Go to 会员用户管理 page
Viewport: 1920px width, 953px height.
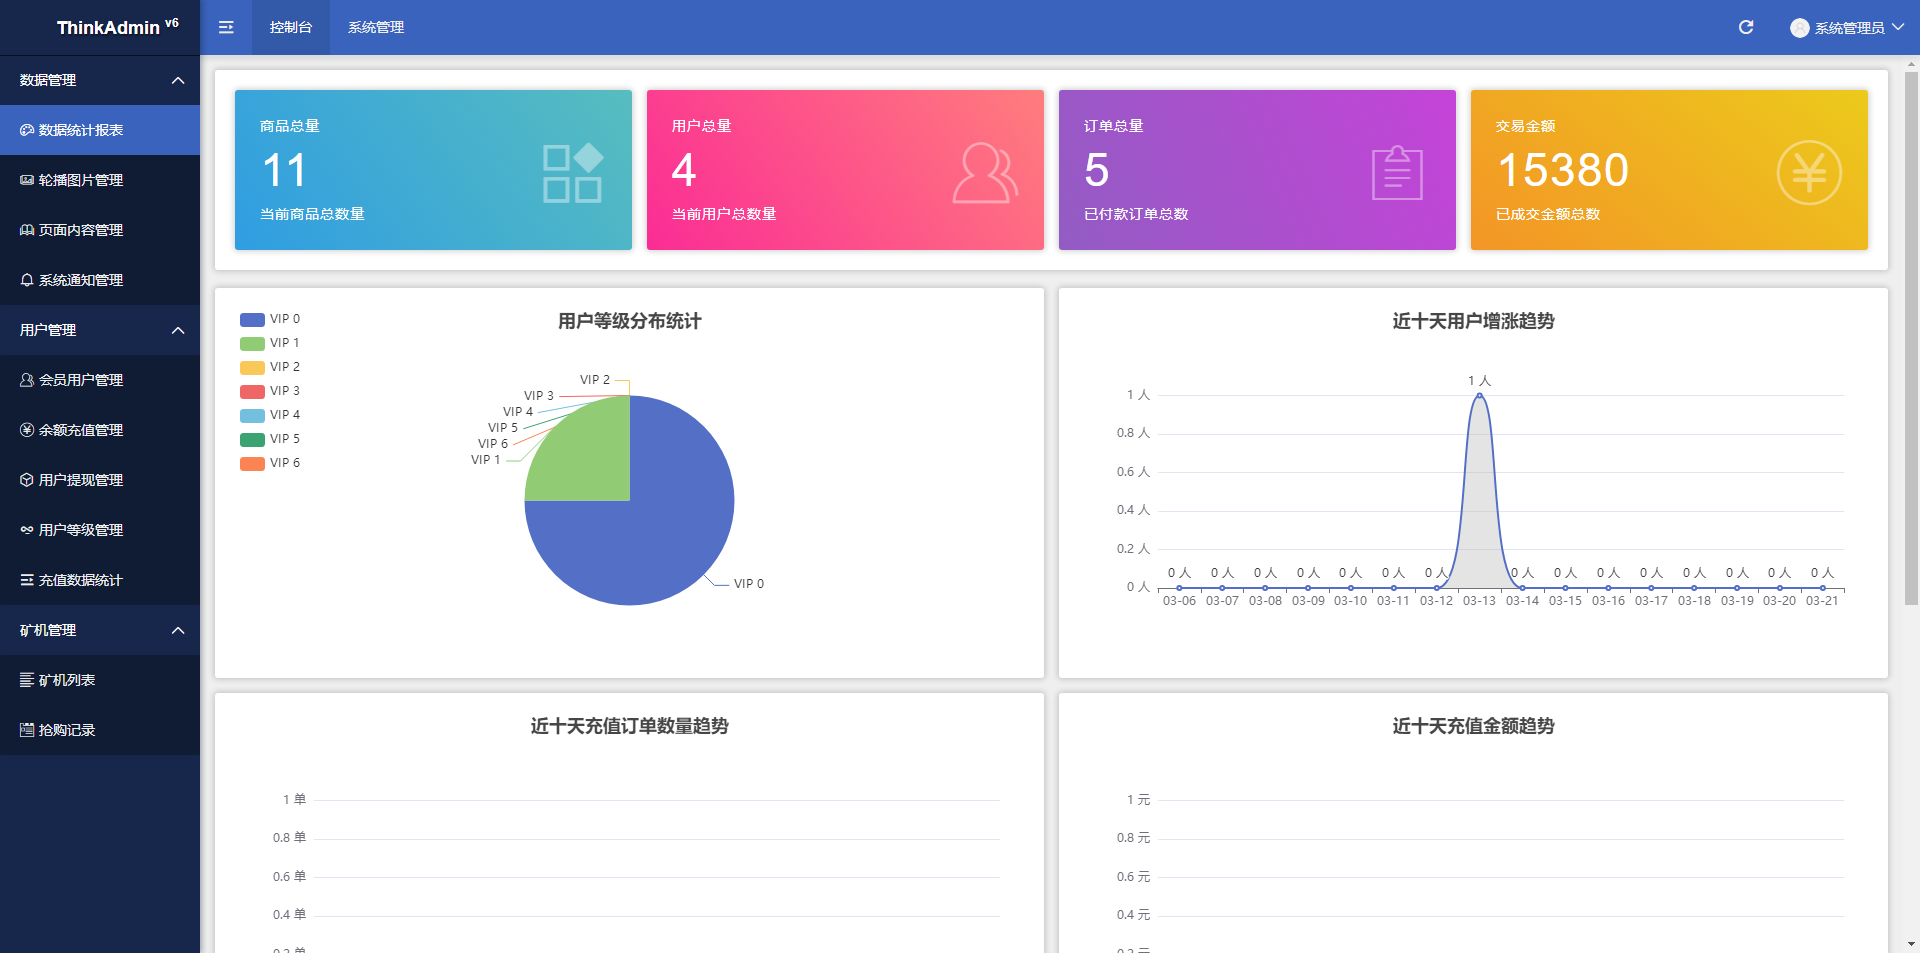[x=100, y=380]
